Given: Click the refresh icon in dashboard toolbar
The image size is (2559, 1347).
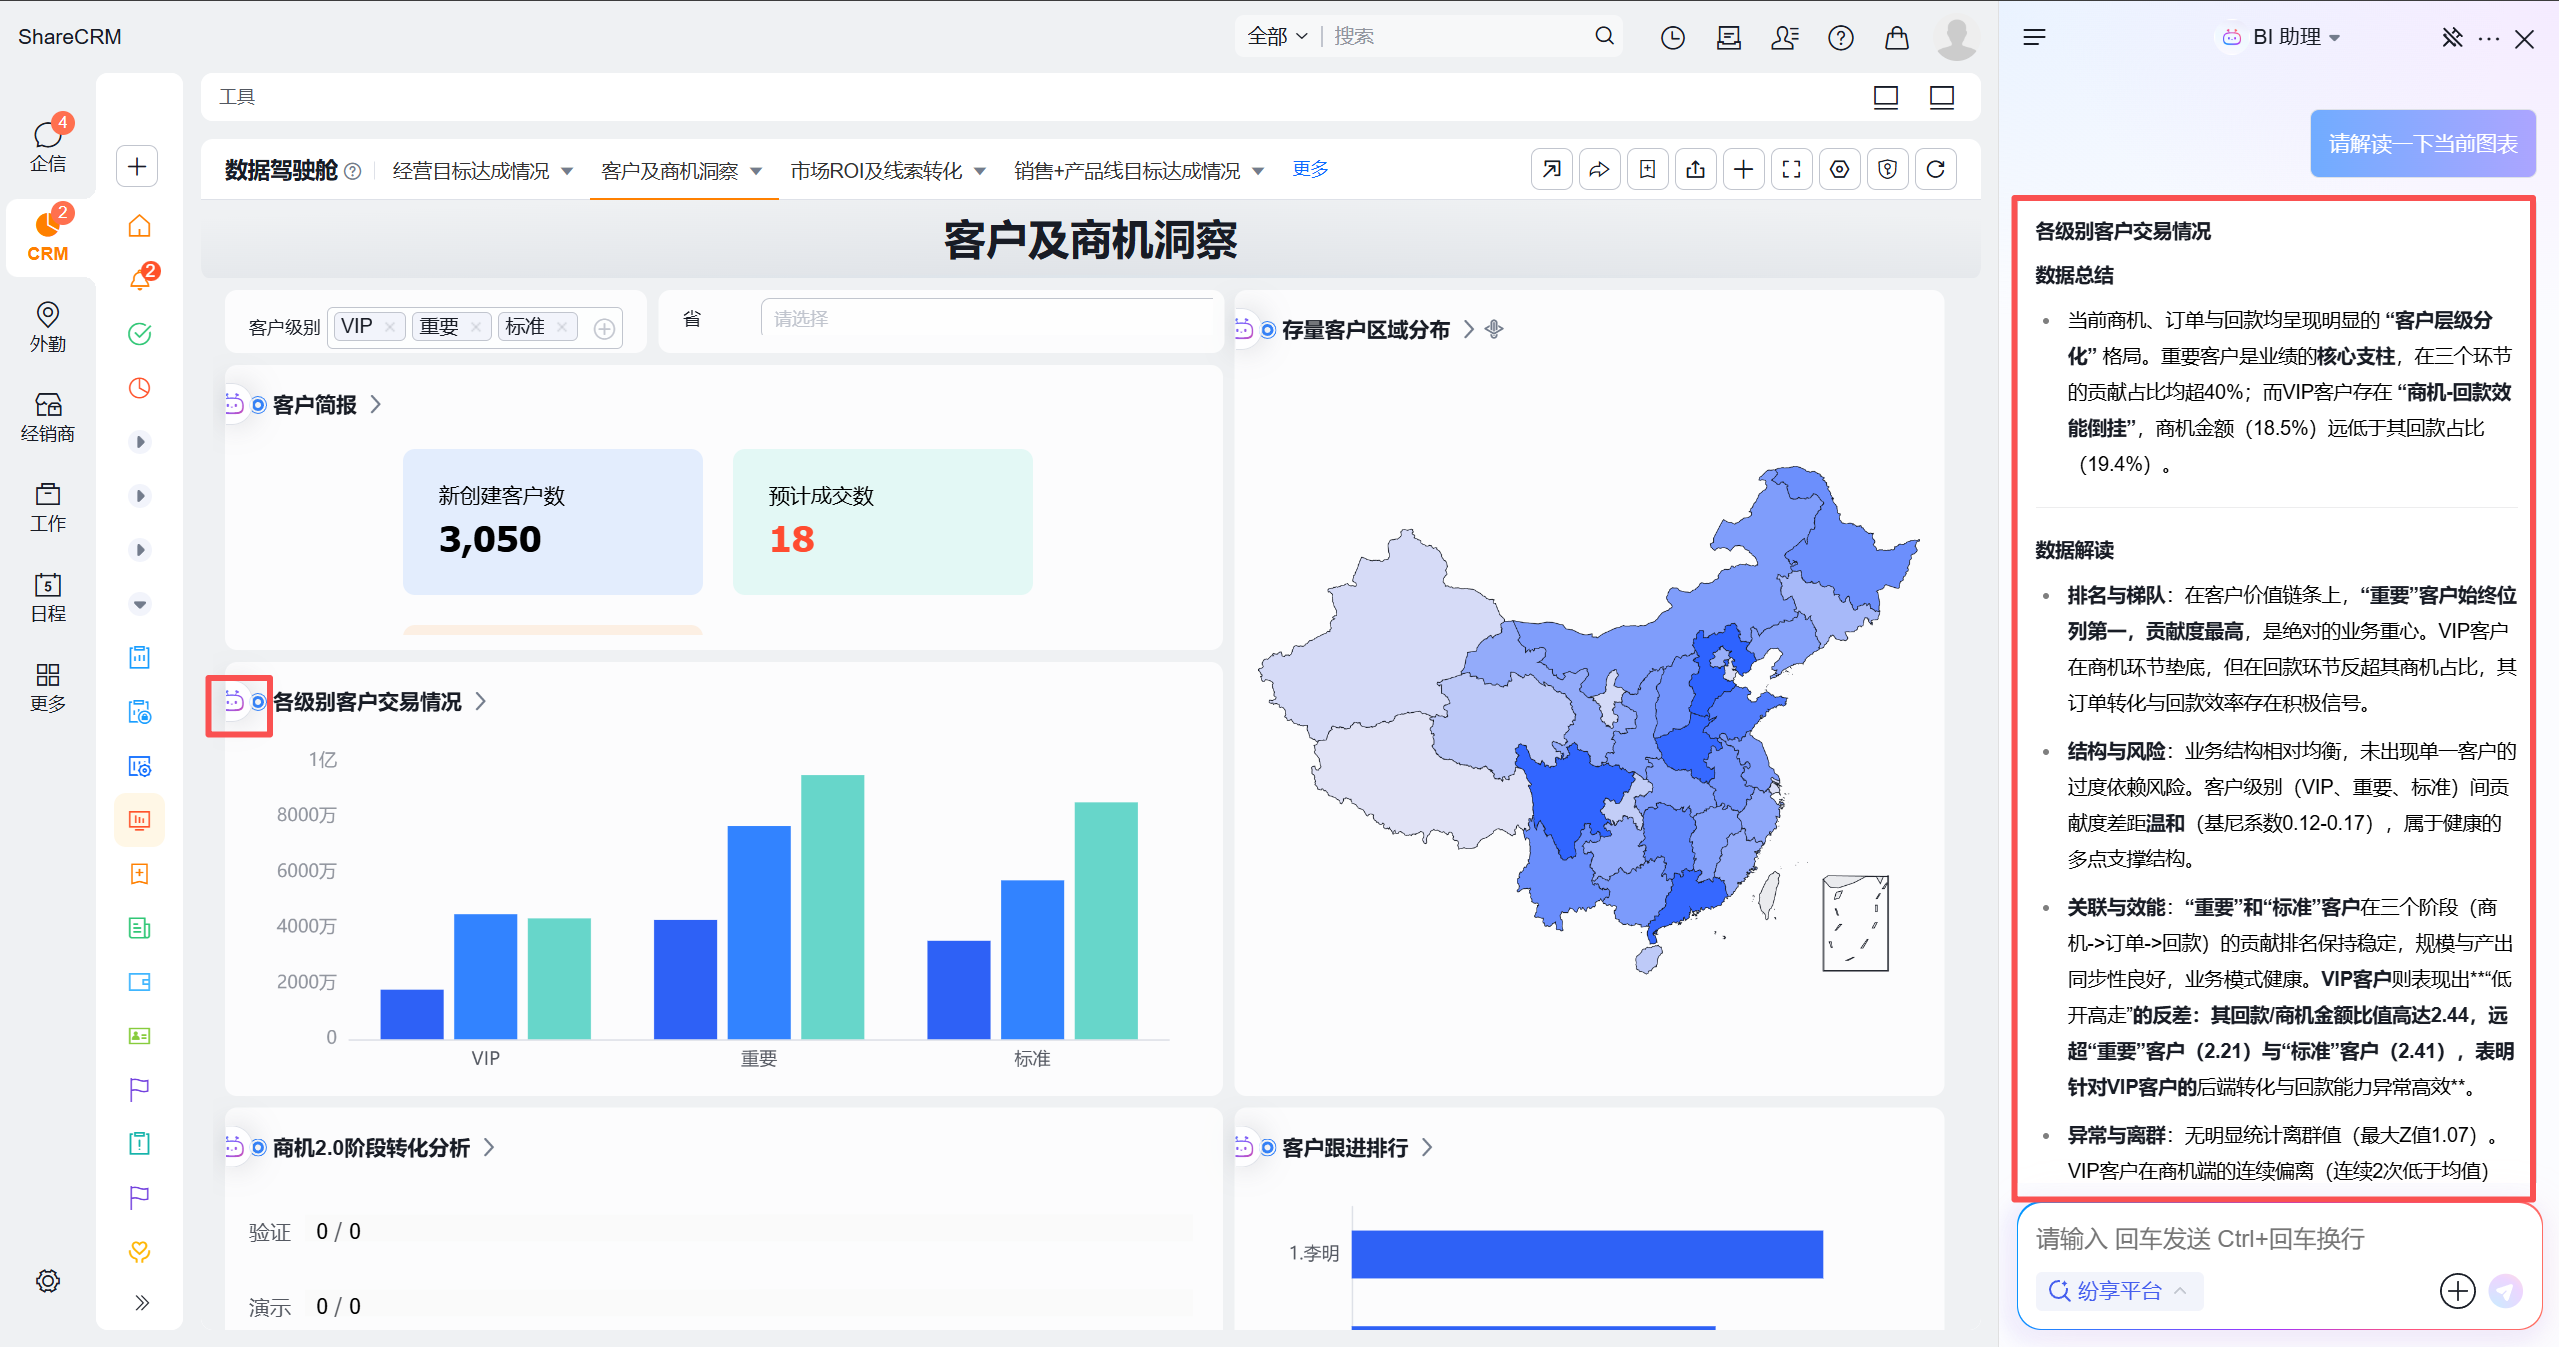Looking at the screenshot, I should point(1935,169).
